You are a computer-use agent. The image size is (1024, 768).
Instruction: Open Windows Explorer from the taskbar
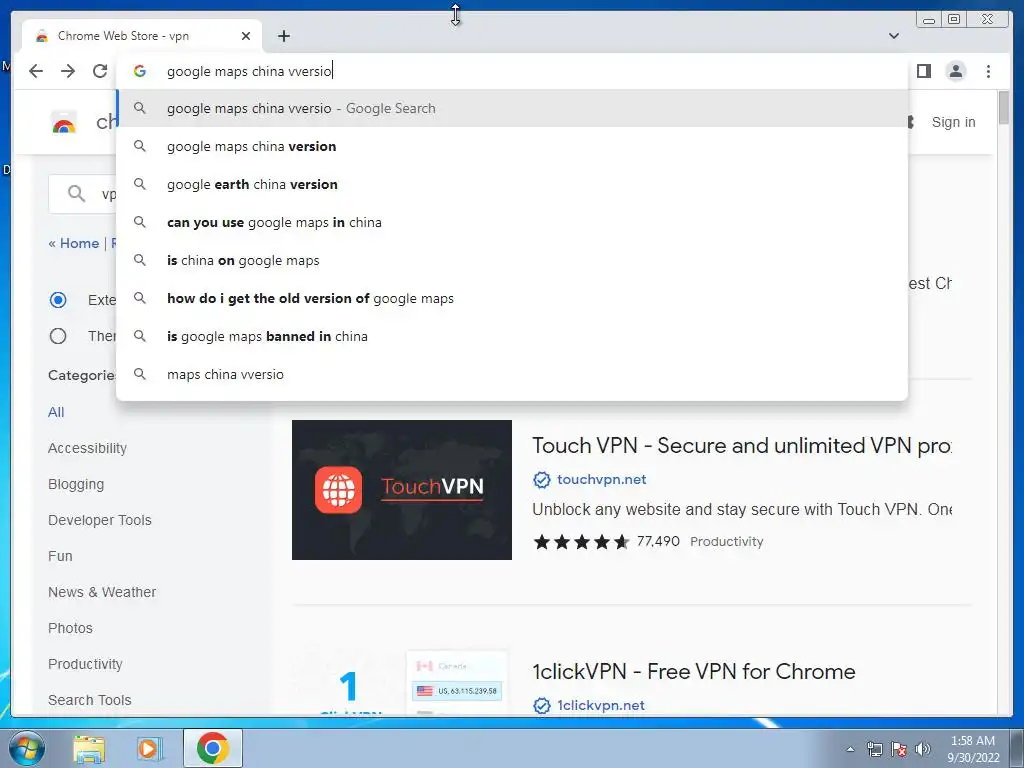click(x=89, y=748)
